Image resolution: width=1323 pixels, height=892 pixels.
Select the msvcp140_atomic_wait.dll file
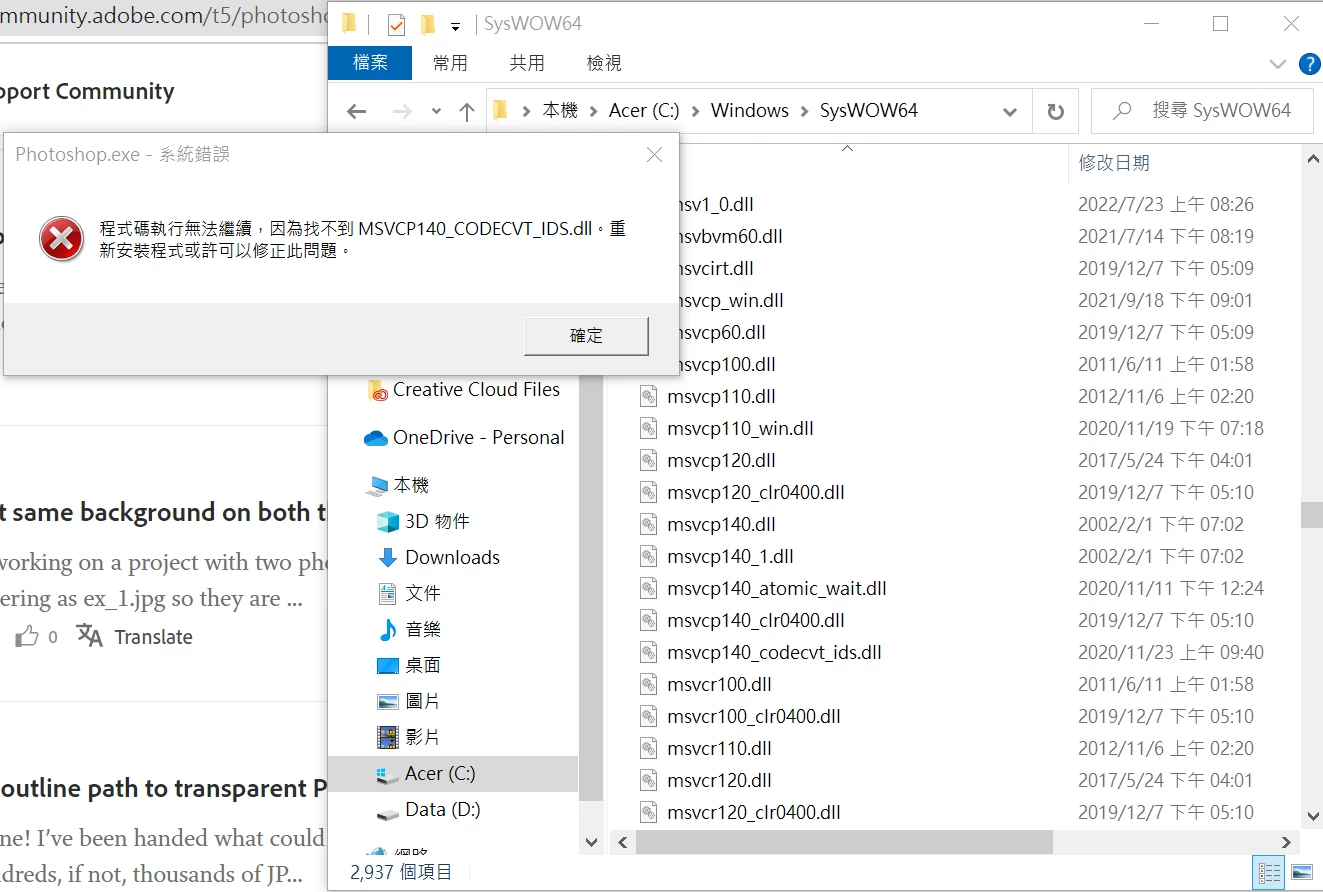[777, 589]
